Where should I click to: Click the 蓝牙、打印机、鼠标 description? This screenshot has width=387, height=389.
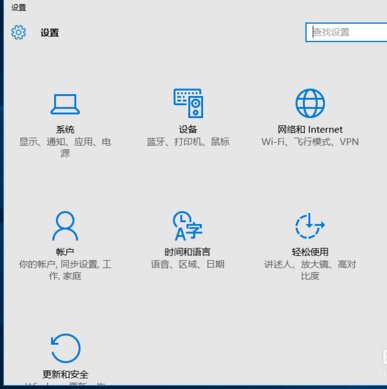click(x=188, y=142)
